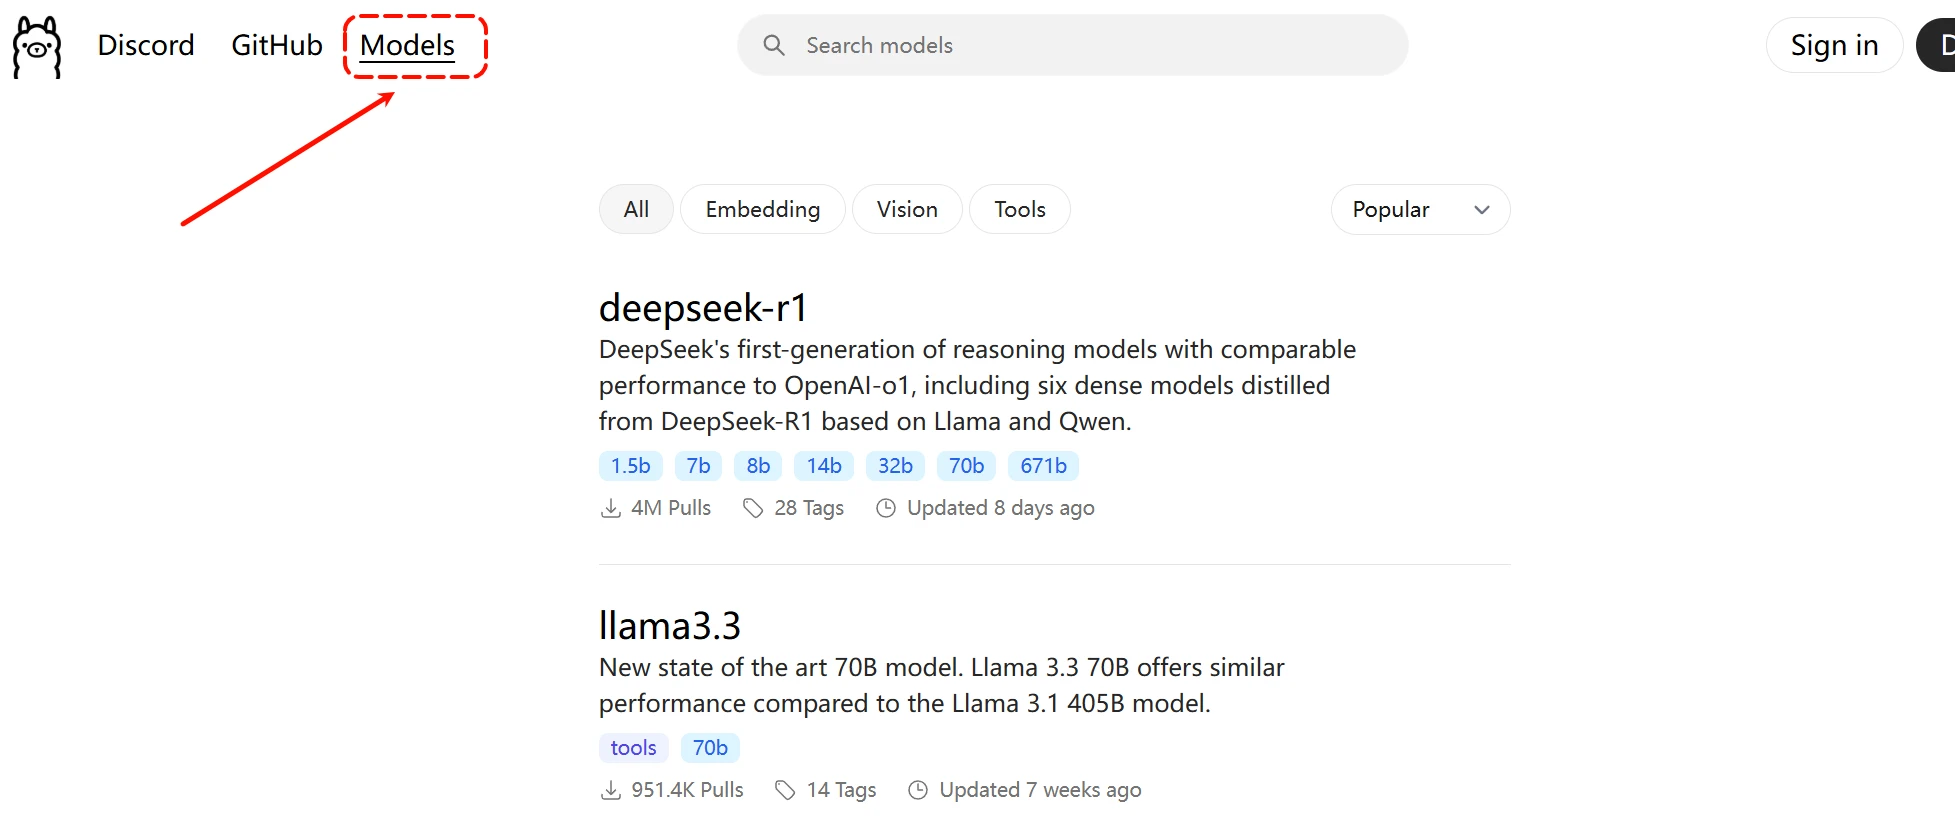Viewport: 1955px width, 832px height.
Task: Select the Tools filter tab
Action: (x=1020, y=209)
